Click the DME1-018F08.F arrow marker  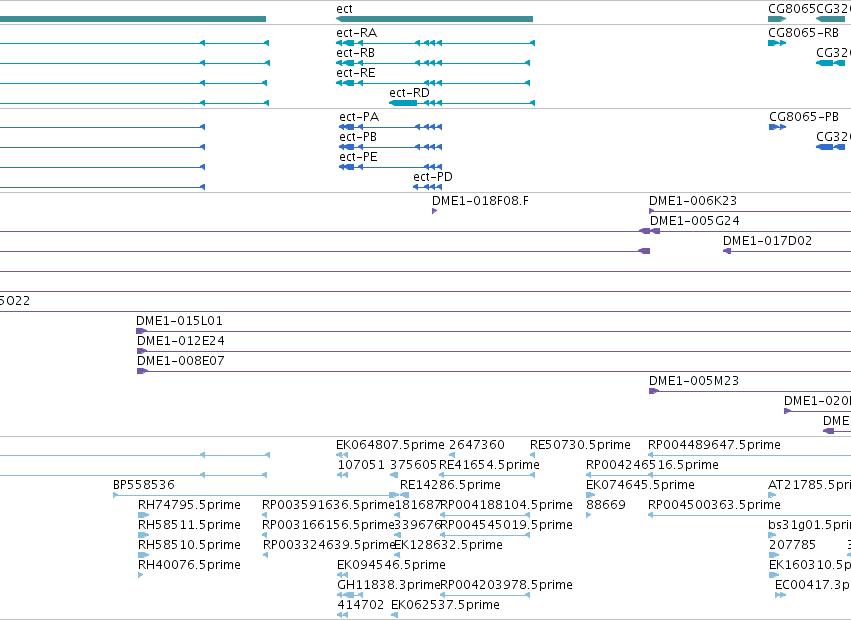[435, 211]
